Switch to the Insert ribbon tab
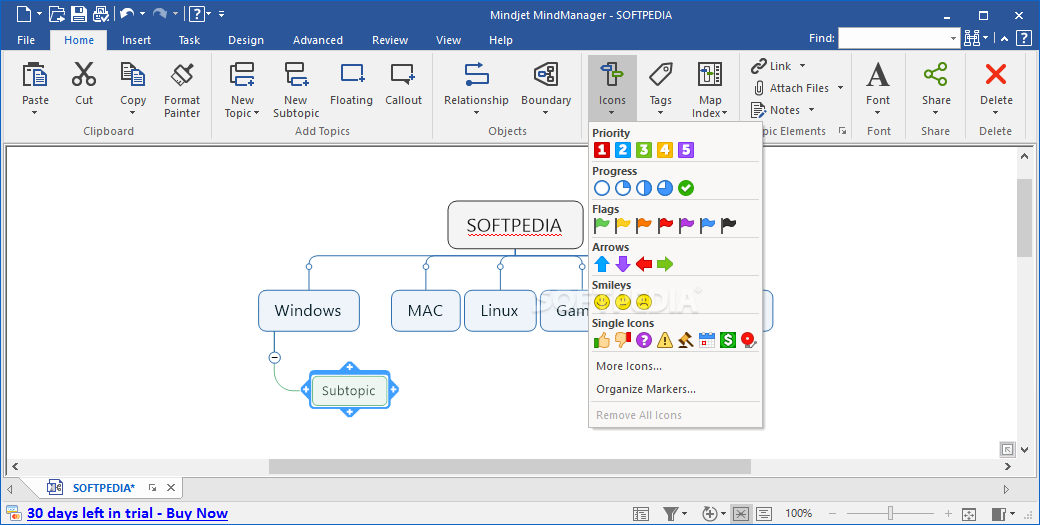Image resolution: width=1040 pixels, height=525 pixels. pyautogui.click(x=136, y=40)
